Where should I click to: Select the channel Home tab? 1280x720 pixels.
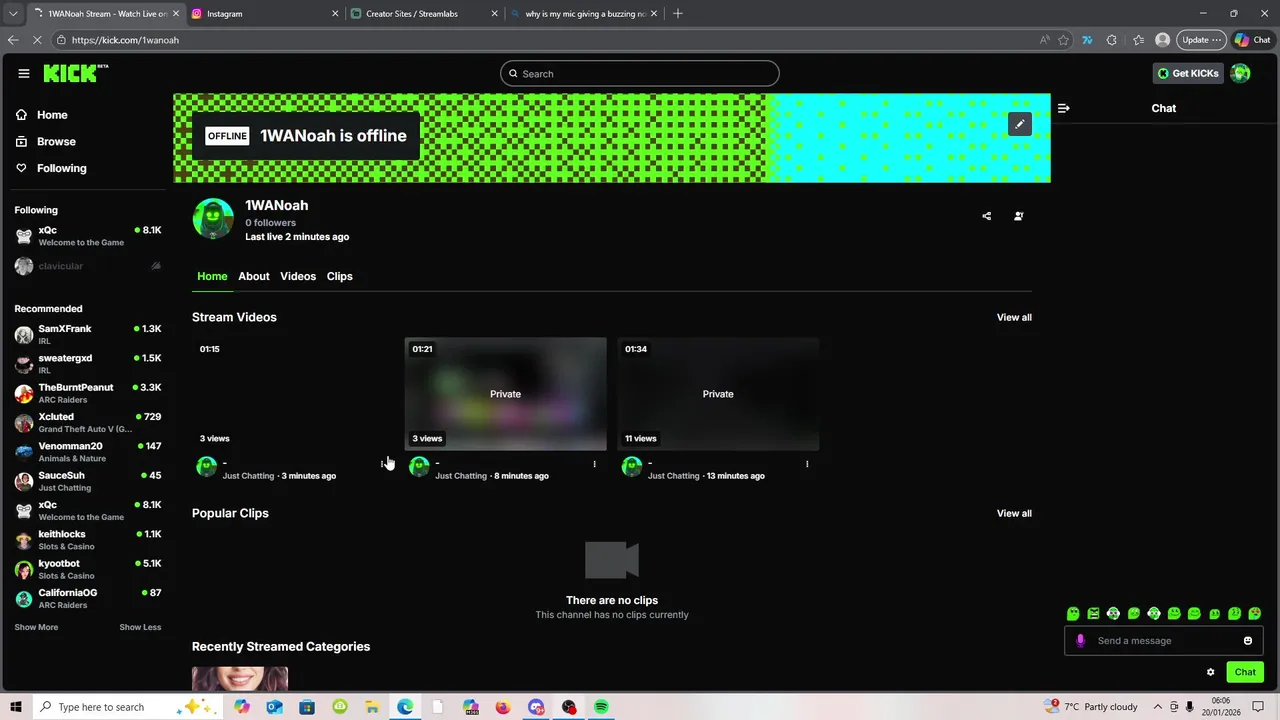tap(212, 276)
